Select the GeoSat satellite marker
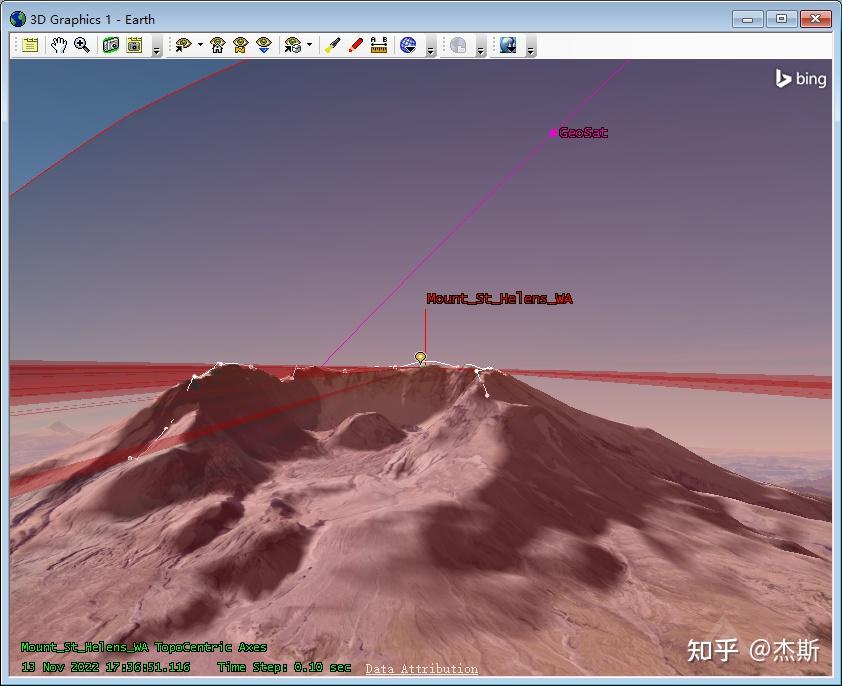The image size is (842, 686). click(553, 133)
